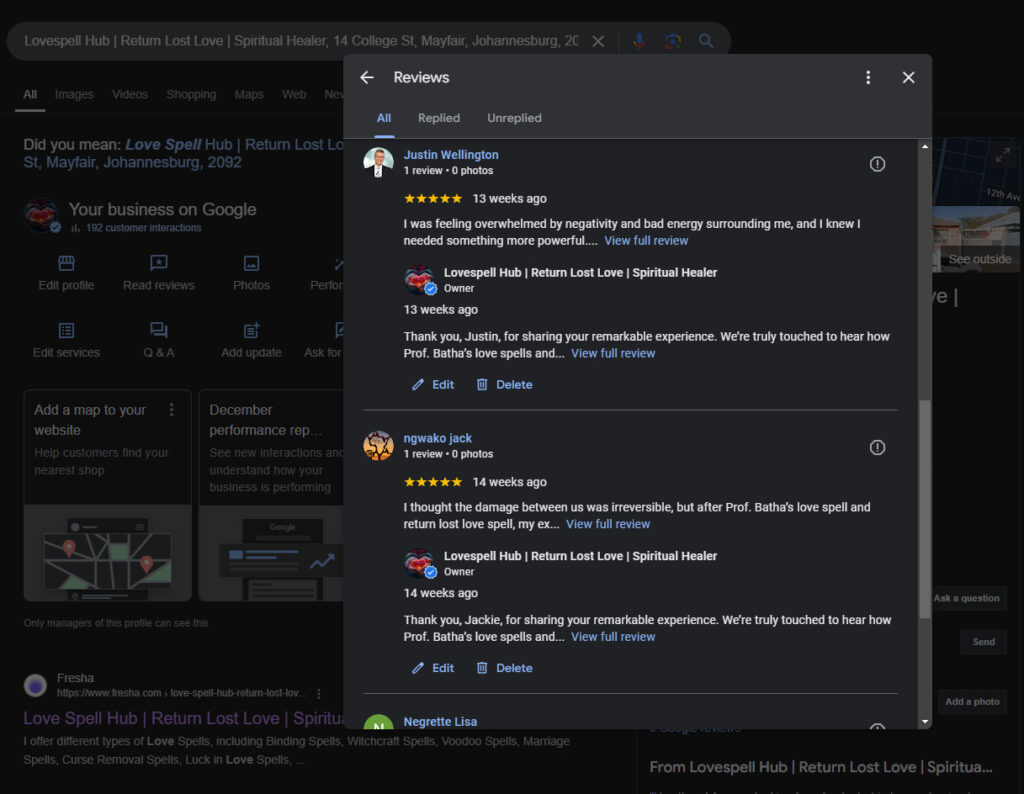Select the All search results tab
The image size is (1024, 794).
click(x=30, y=95)
